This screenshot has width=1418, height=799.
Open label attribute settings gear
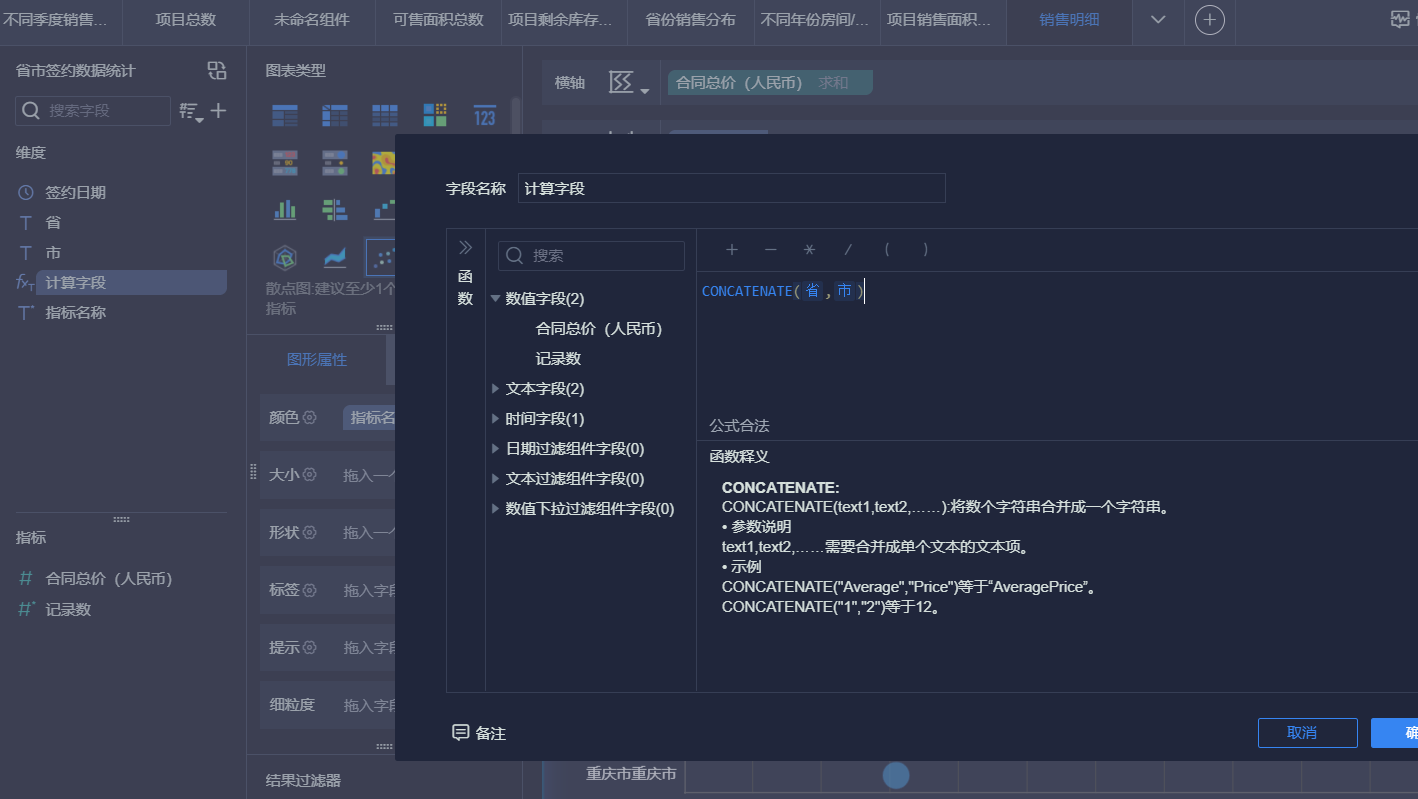point(310,590)
